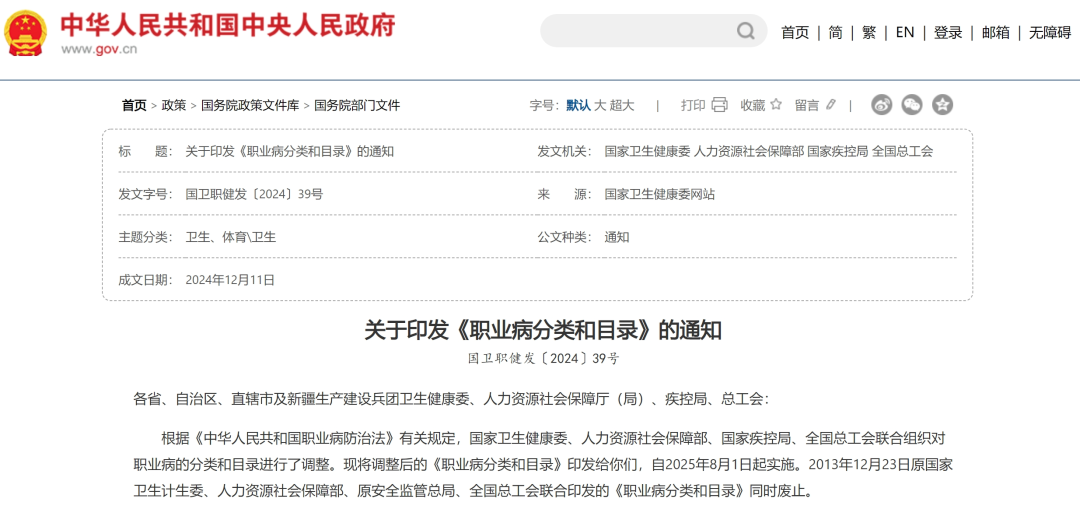The image size is (1080, 509).
Task: Open 首页 in top navigation
Action: [795, 32]
